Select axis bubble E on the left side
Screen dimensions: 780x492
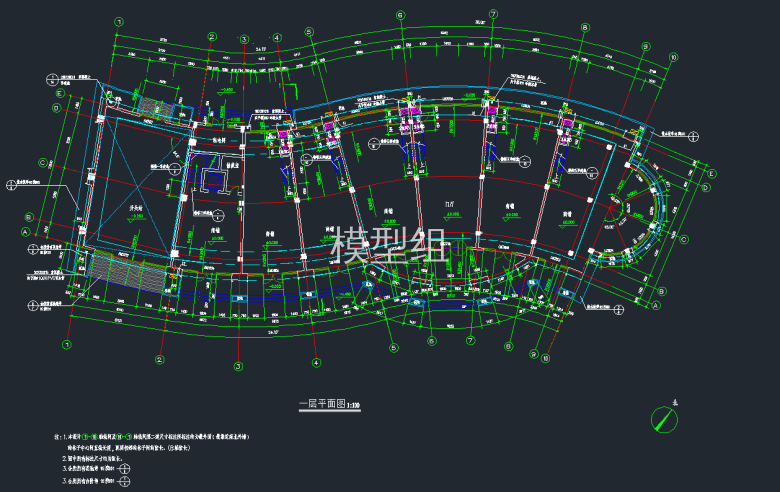pyautogui.click(x=61, y=94)
